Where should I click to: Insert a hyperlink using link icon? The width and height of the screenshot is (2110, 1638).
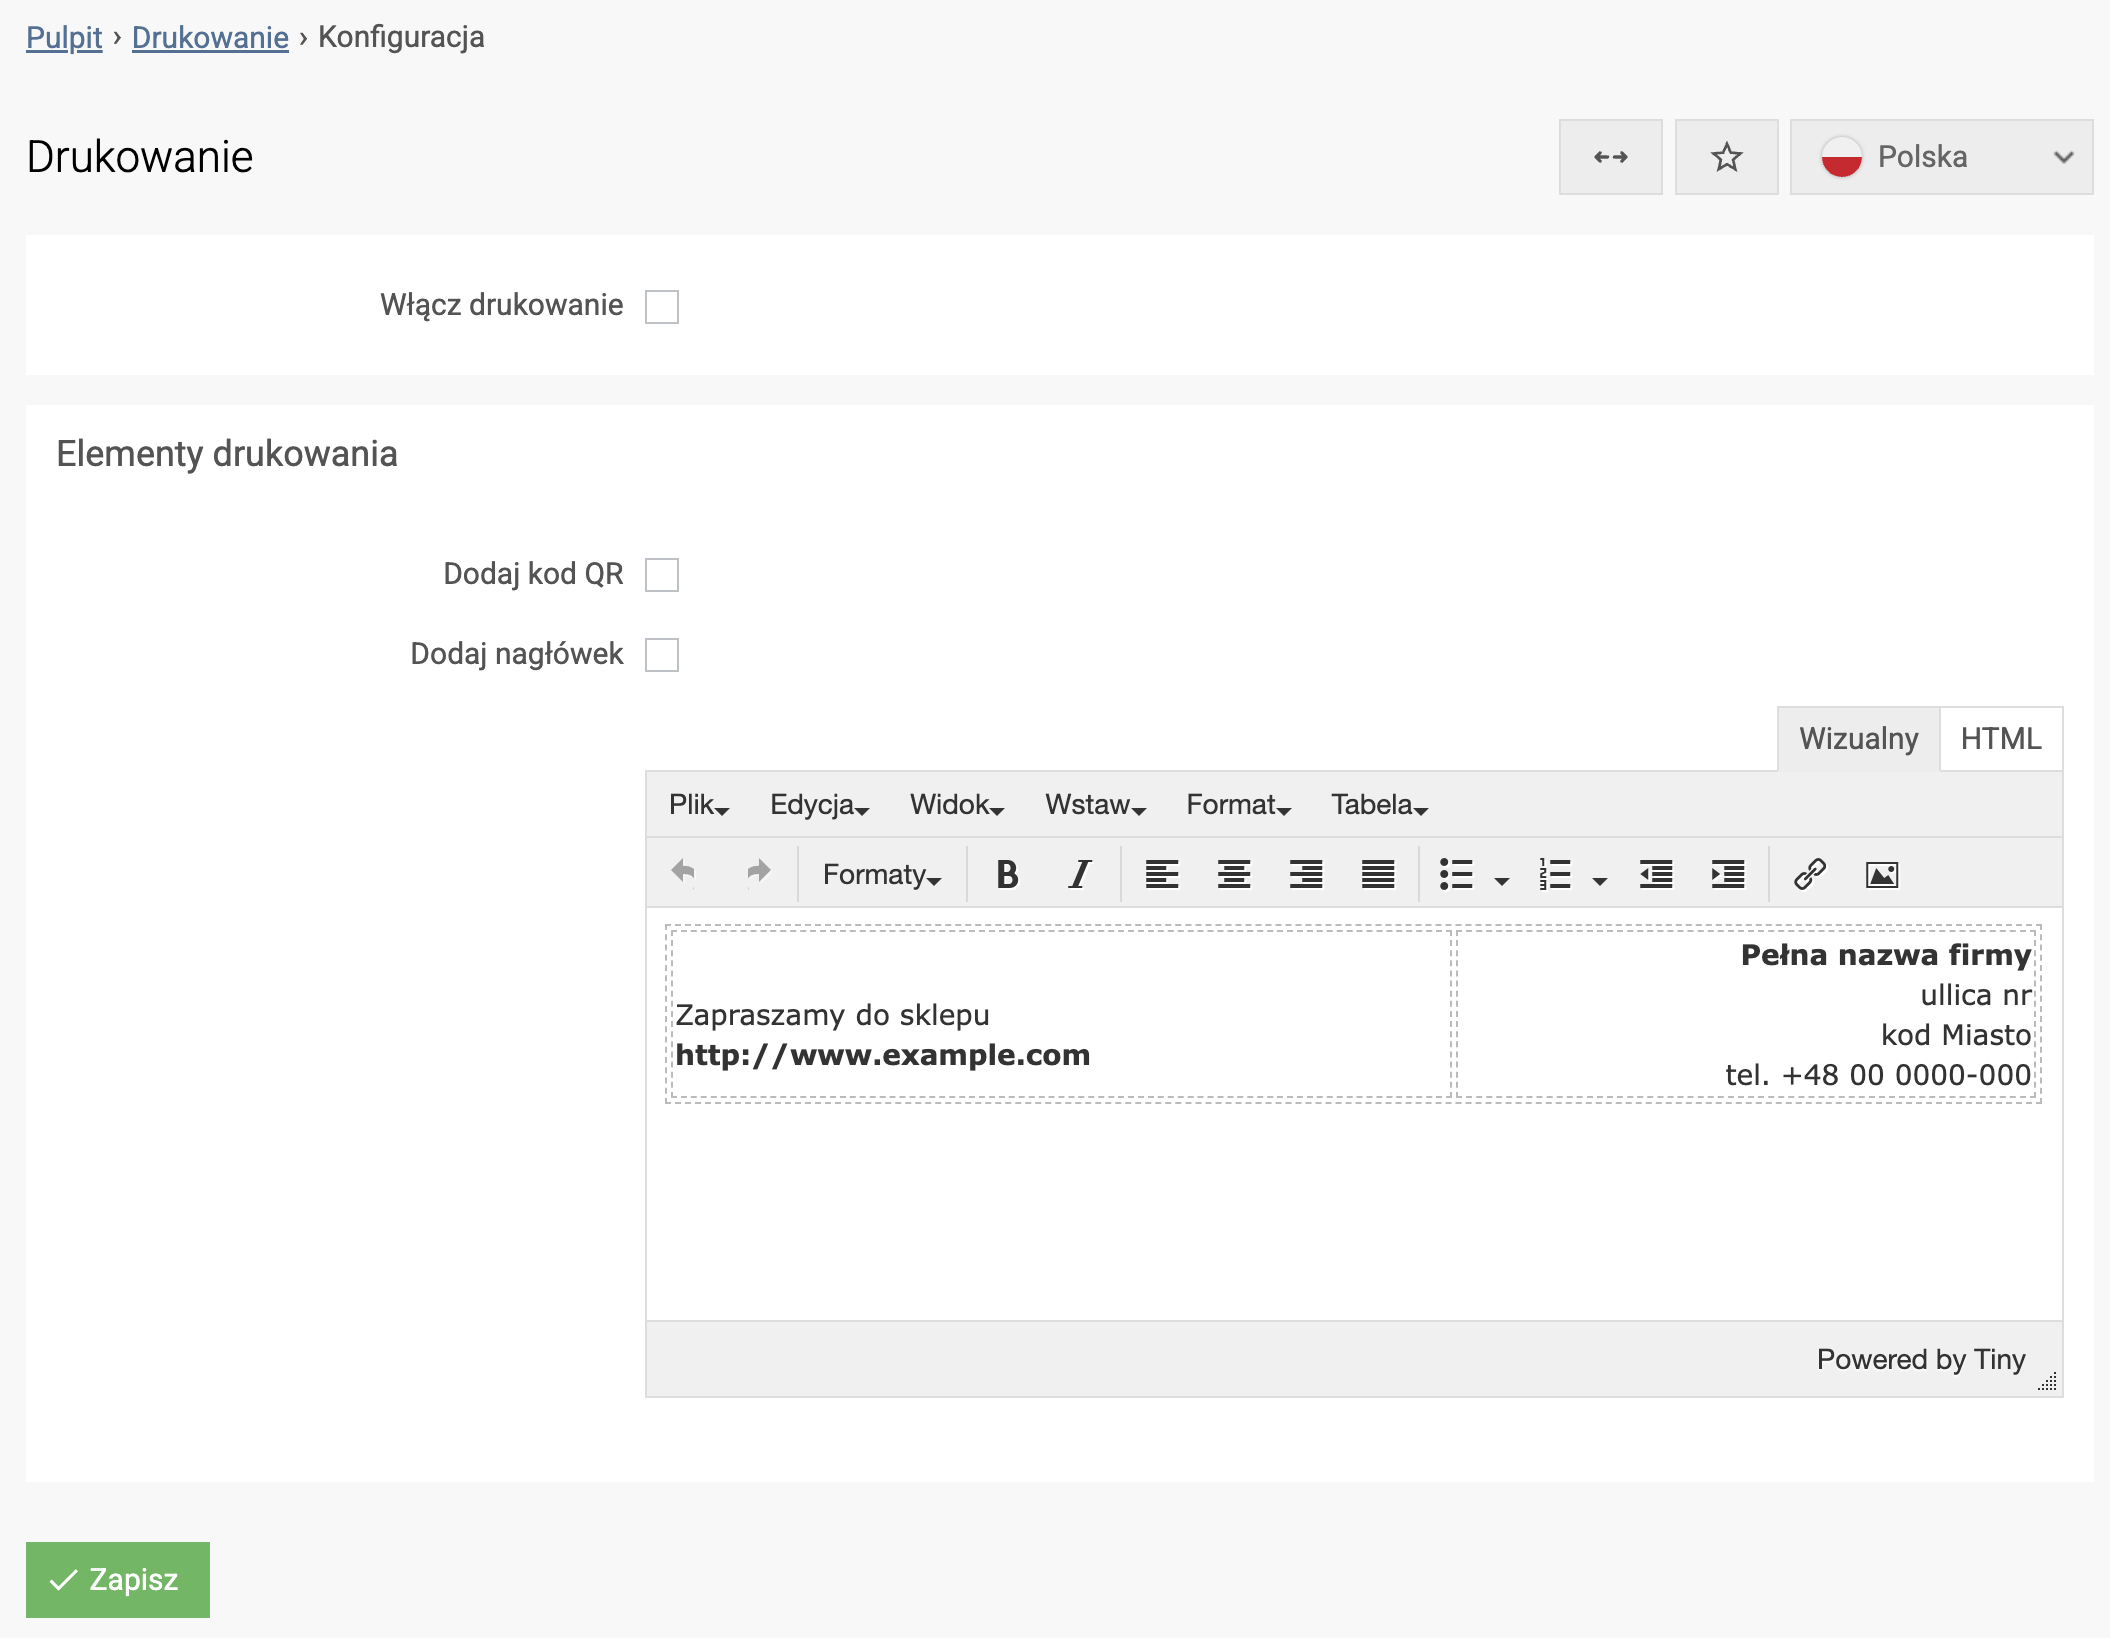(1809, 874)
